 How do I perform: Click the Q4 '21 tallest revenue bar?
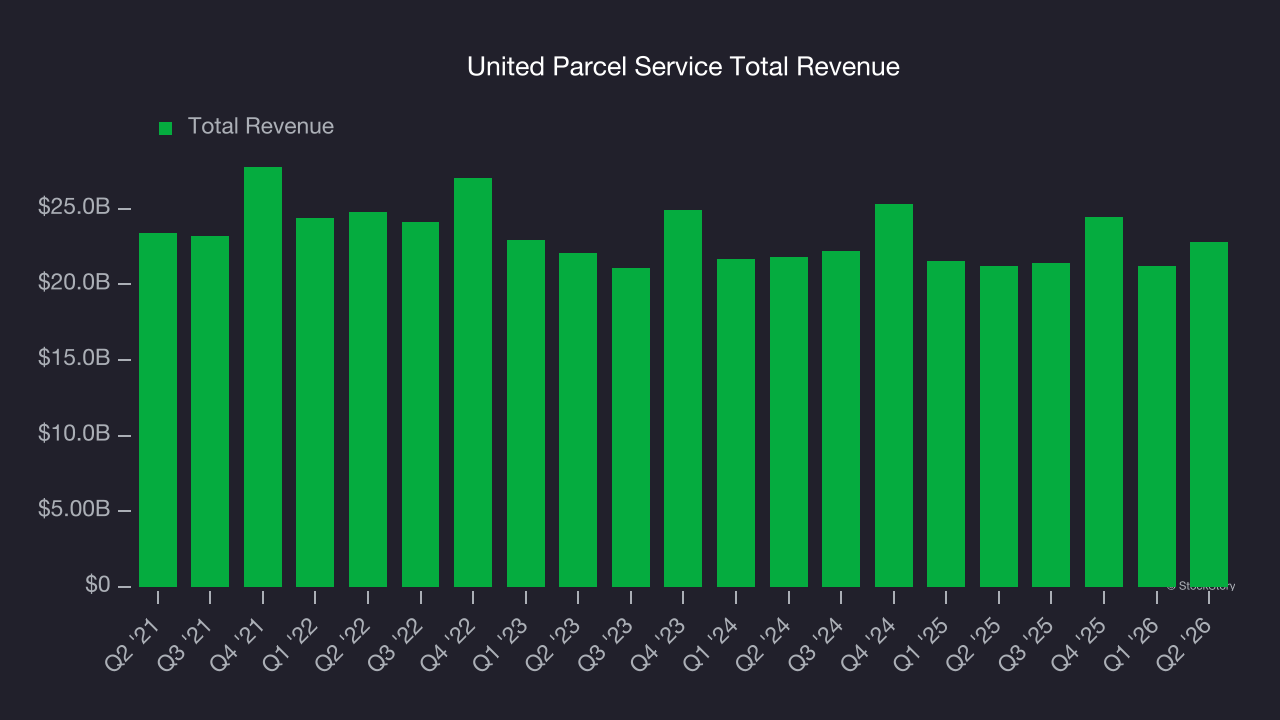click(x=263, y=377)
